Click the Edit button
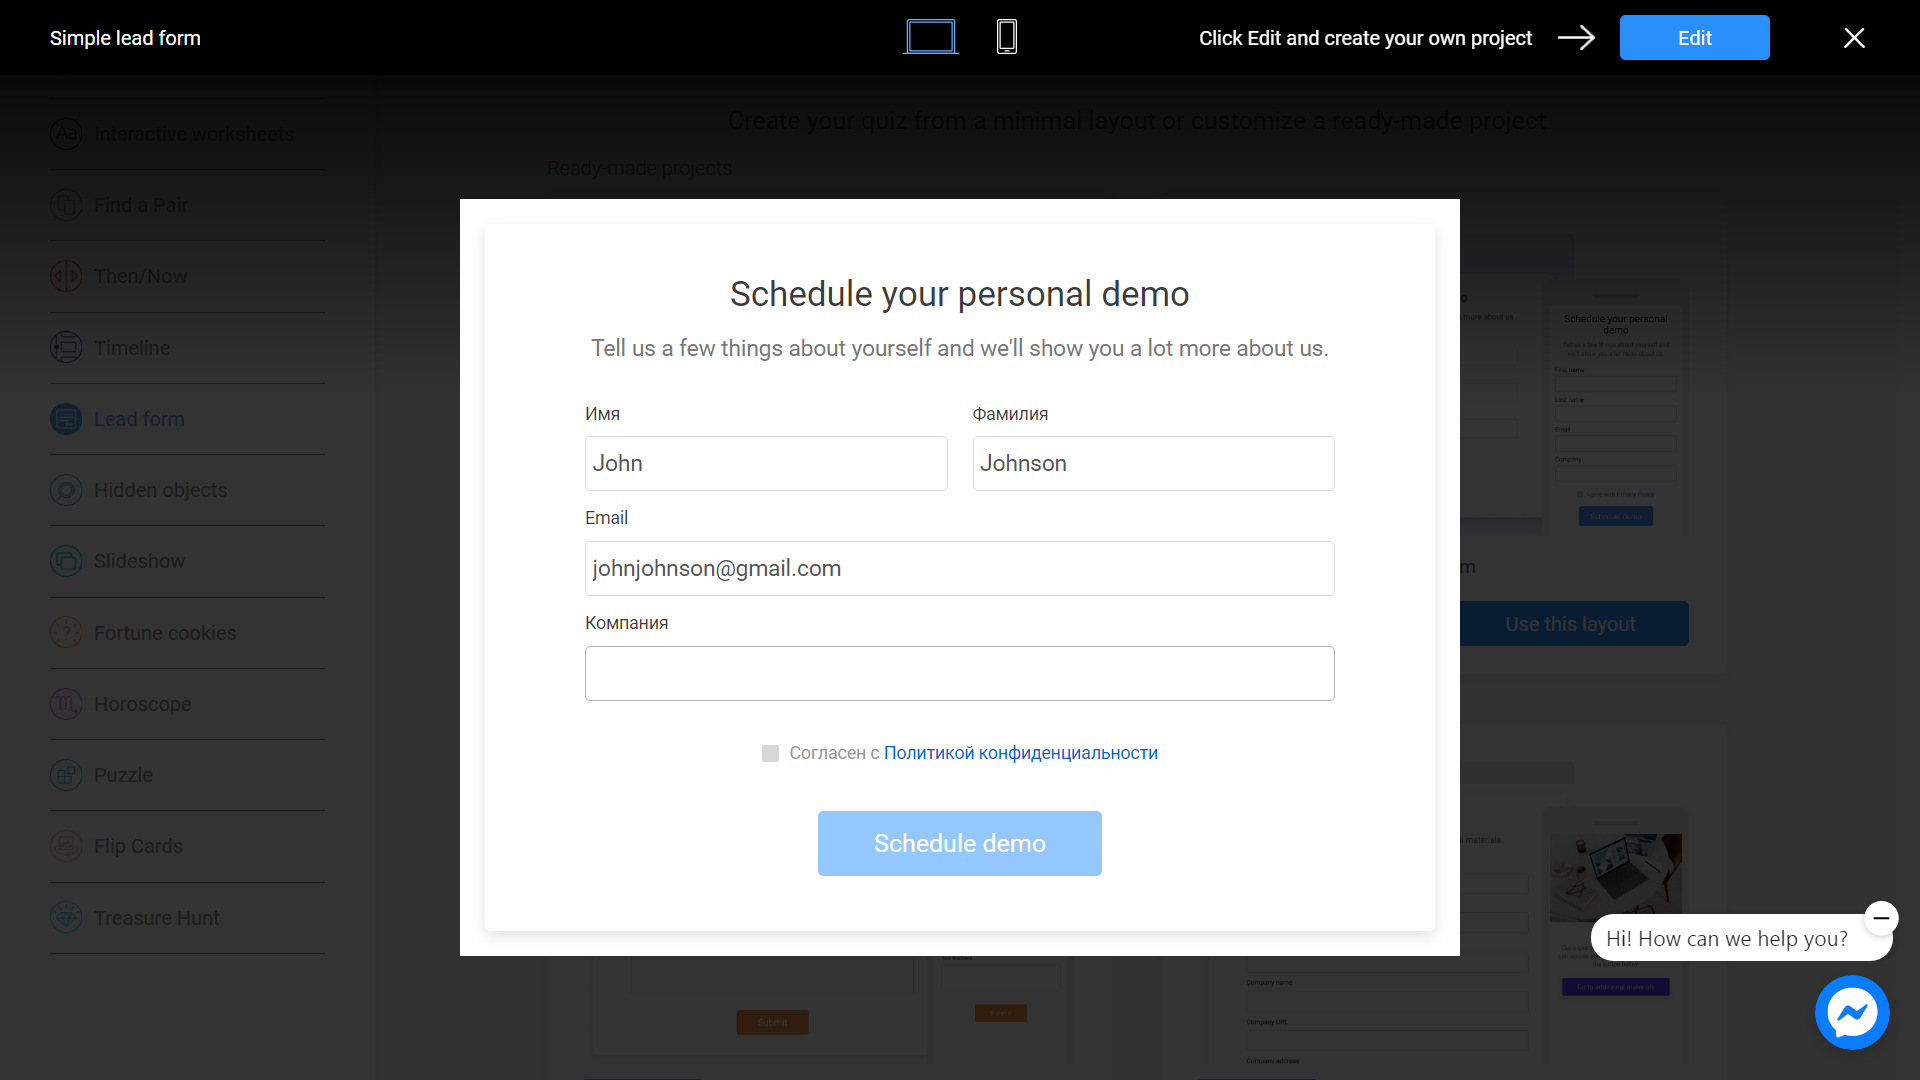1920x1080 pixels. tap(1694, 38)
